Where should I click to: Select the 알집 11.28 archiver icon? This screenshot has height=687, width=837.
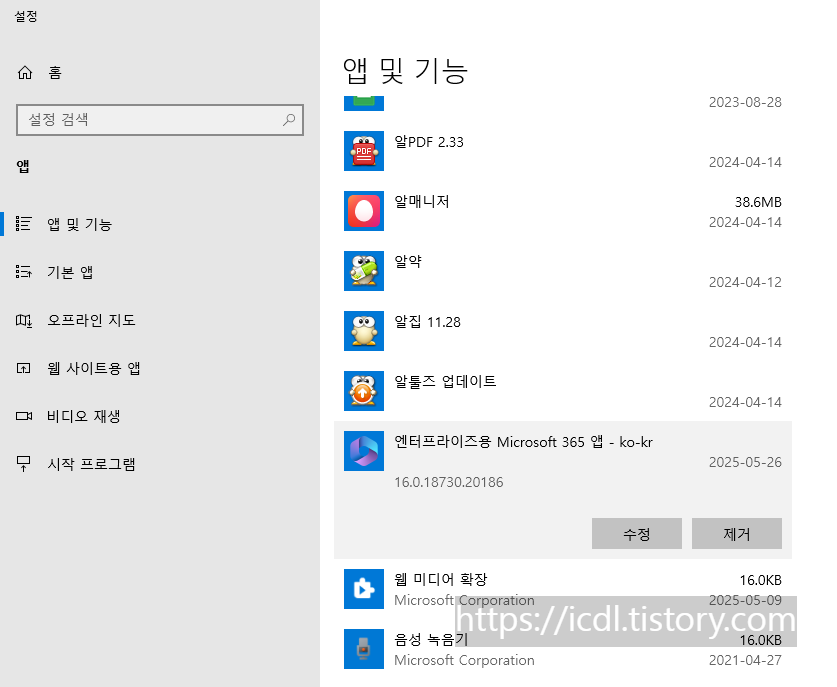[x=364, y=331]
